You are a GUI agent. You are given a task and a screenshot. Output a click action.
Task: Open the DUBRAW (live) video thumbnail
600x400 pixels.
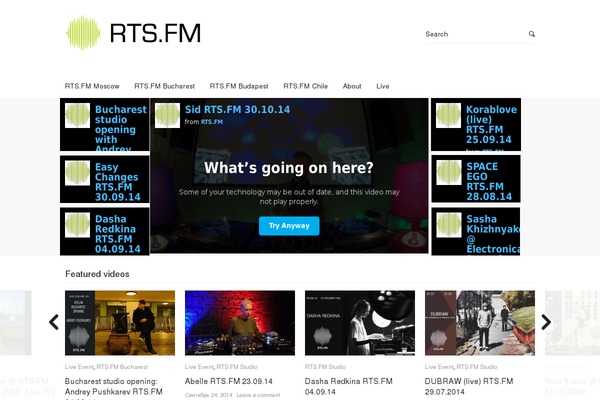480,323
